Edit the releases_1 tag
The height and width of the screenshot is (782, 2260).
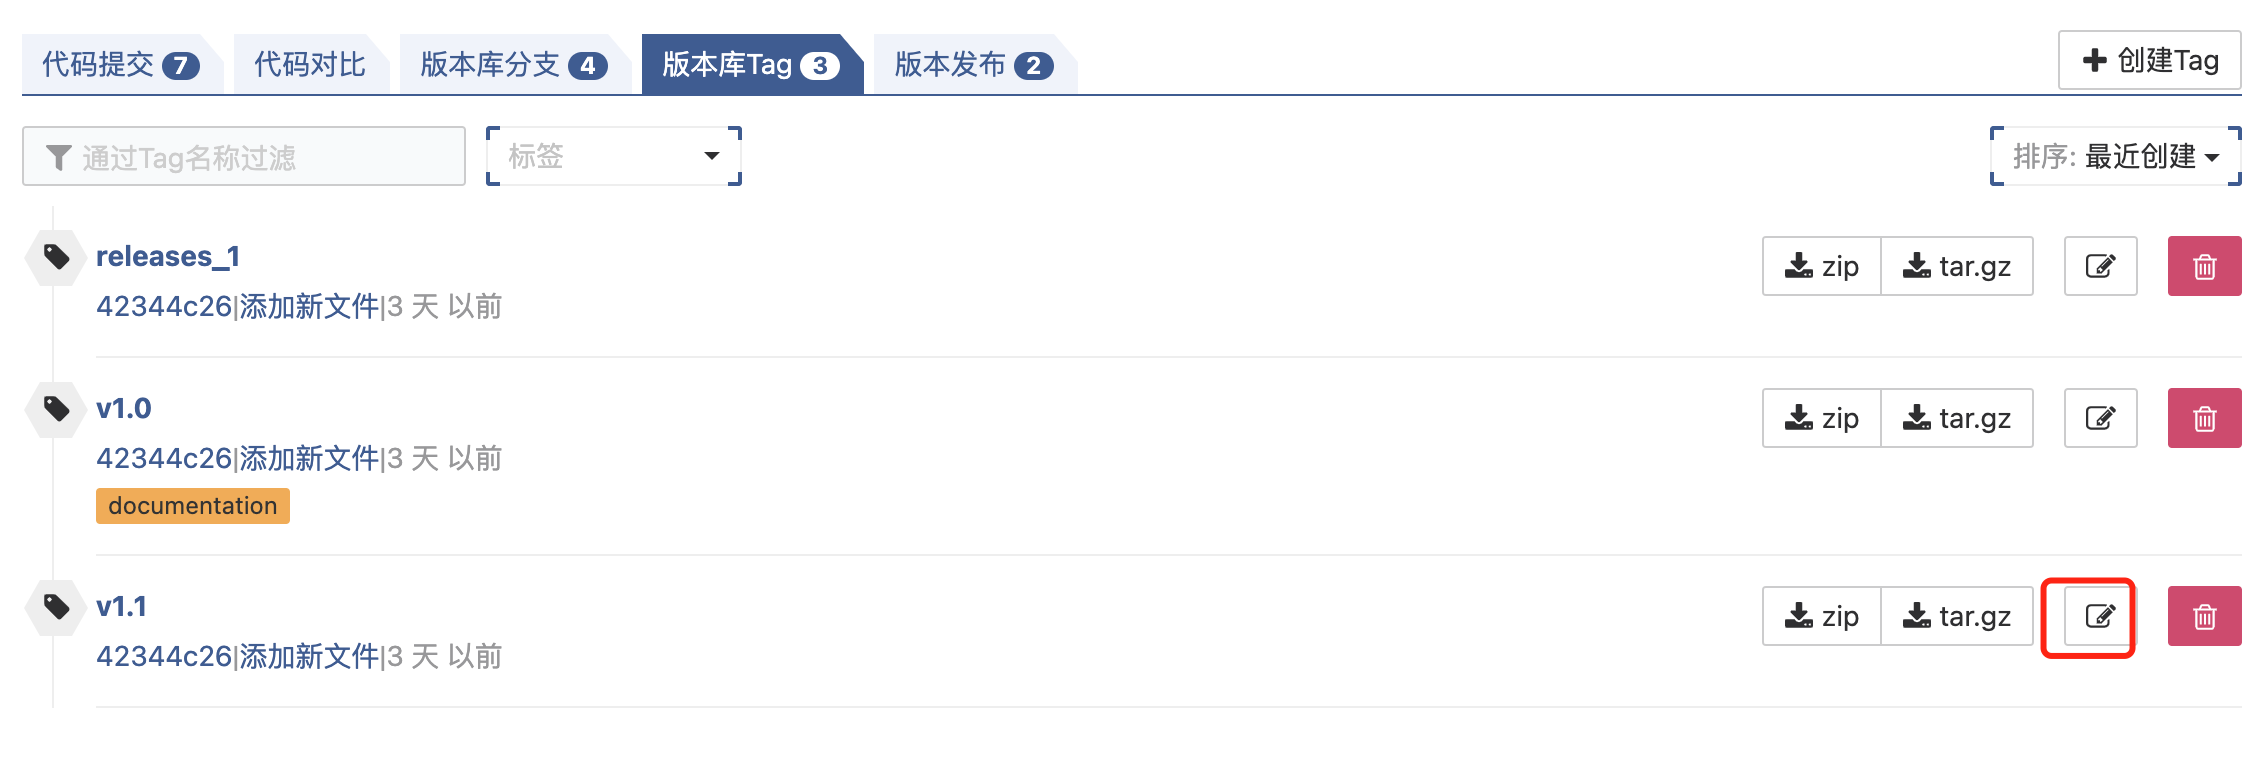pos(2100,266)
